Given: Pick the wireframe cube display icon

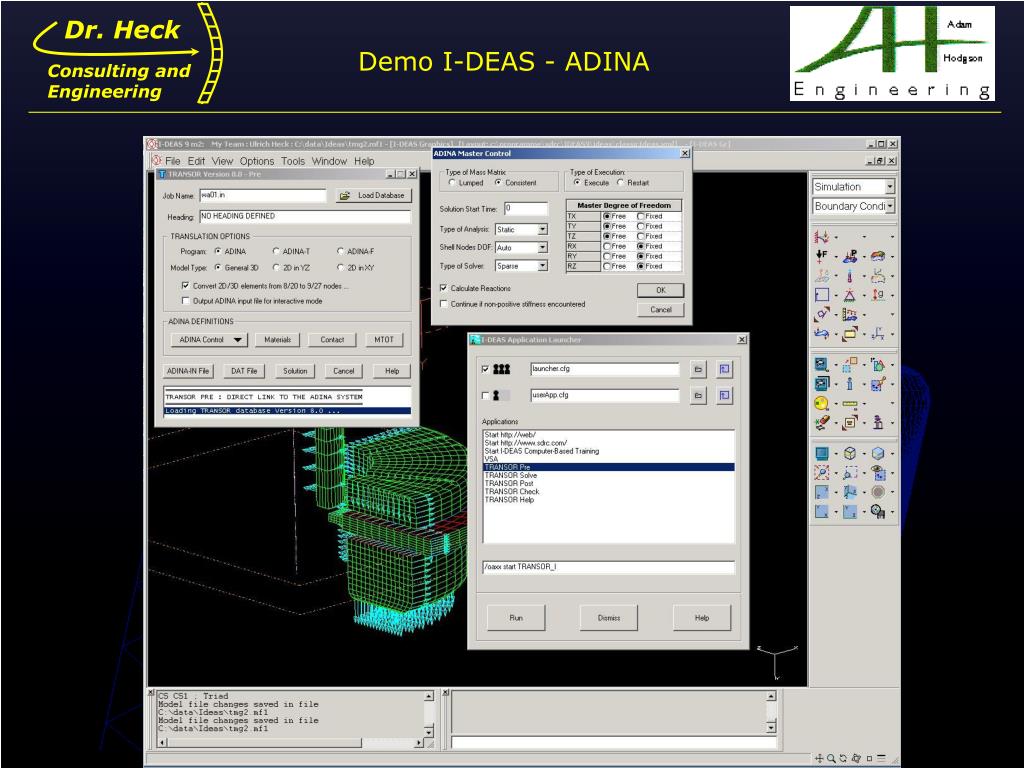Looking at the screenshot, I should [x=850, y=453].
